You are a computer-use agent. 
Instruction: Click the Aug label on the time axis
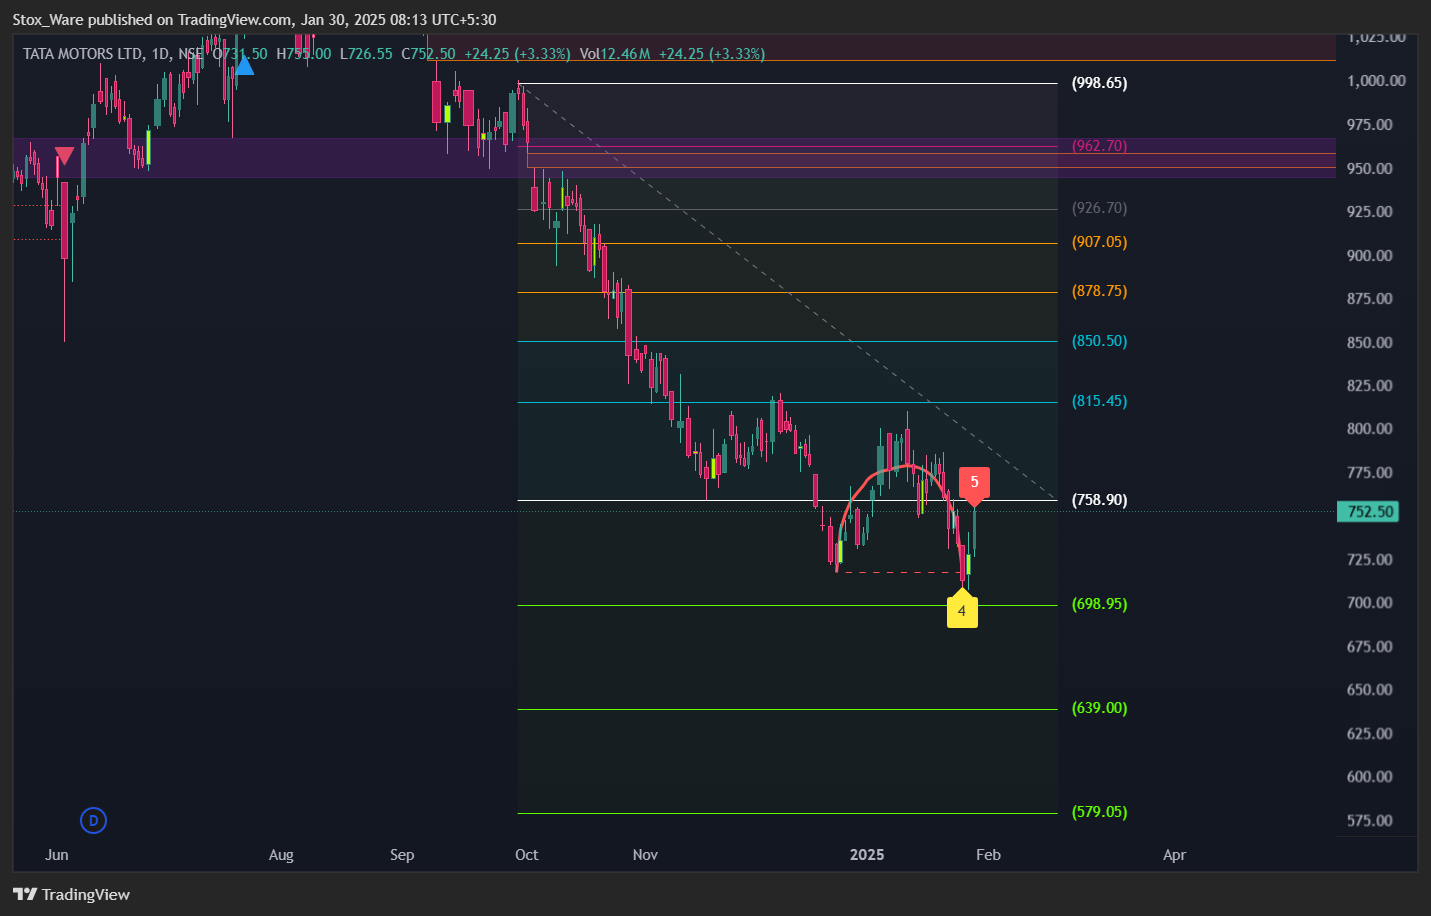281,855
